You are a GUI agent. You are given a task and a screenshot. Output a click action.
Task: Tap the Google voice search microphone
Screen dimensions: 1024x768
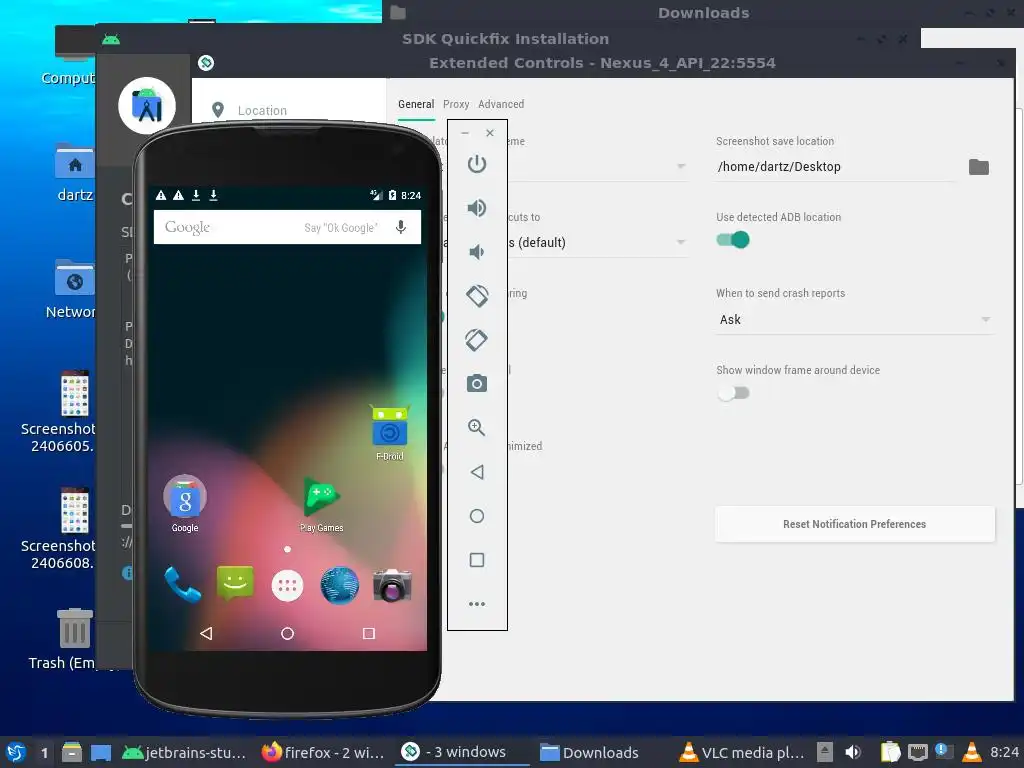point(401,227)
